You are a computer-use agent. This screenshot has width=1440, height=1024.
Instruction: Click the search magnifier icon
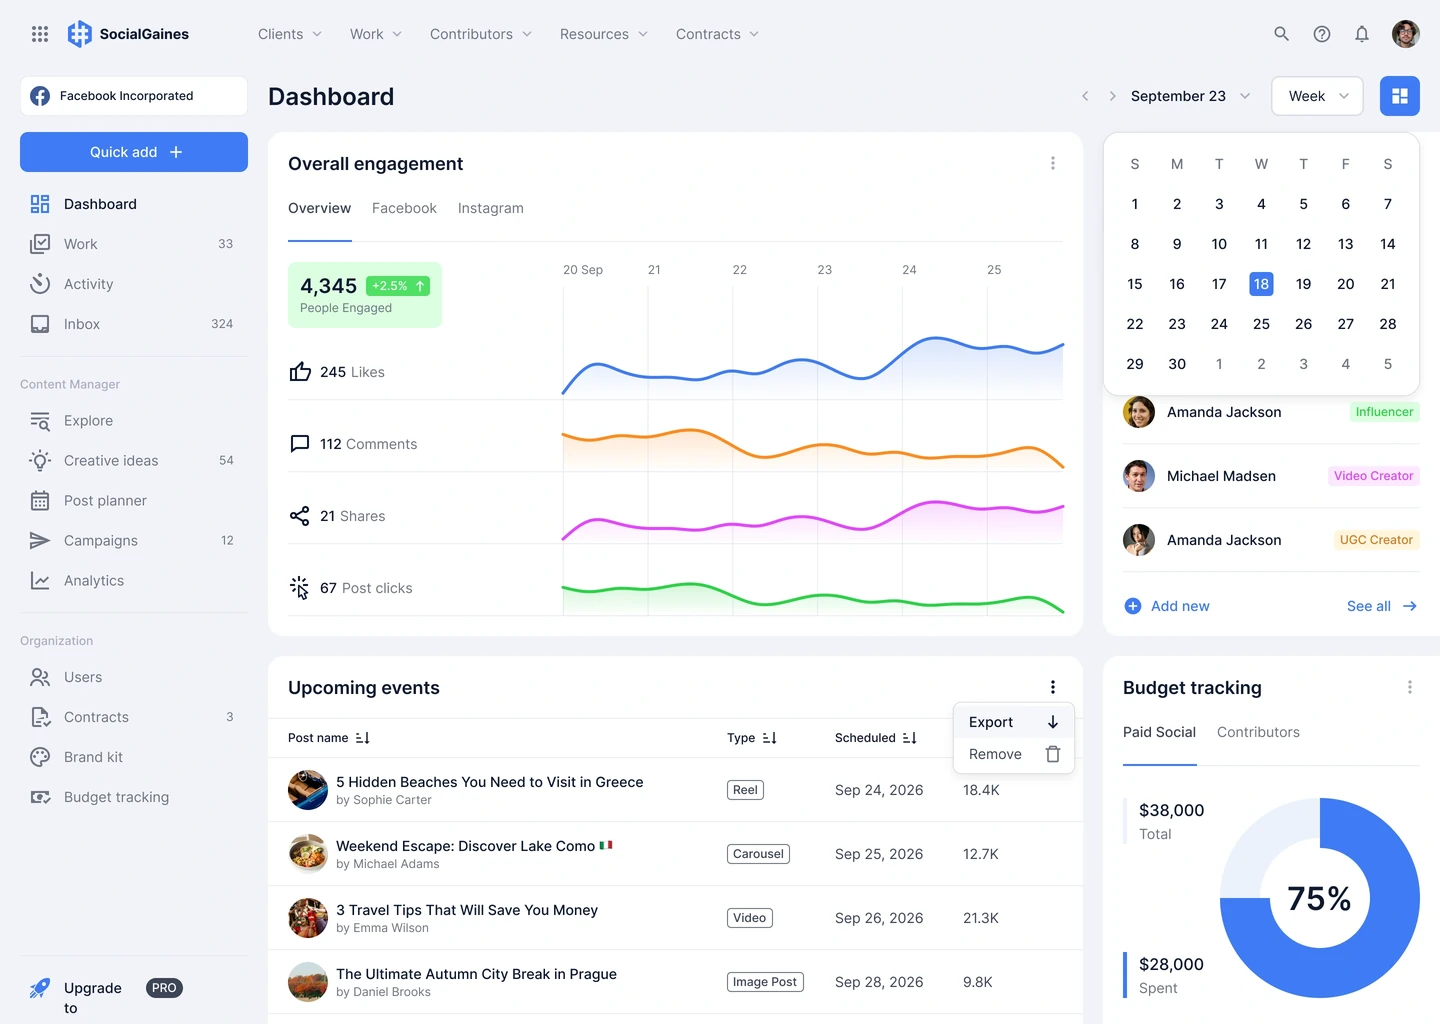coord(1281,34)
